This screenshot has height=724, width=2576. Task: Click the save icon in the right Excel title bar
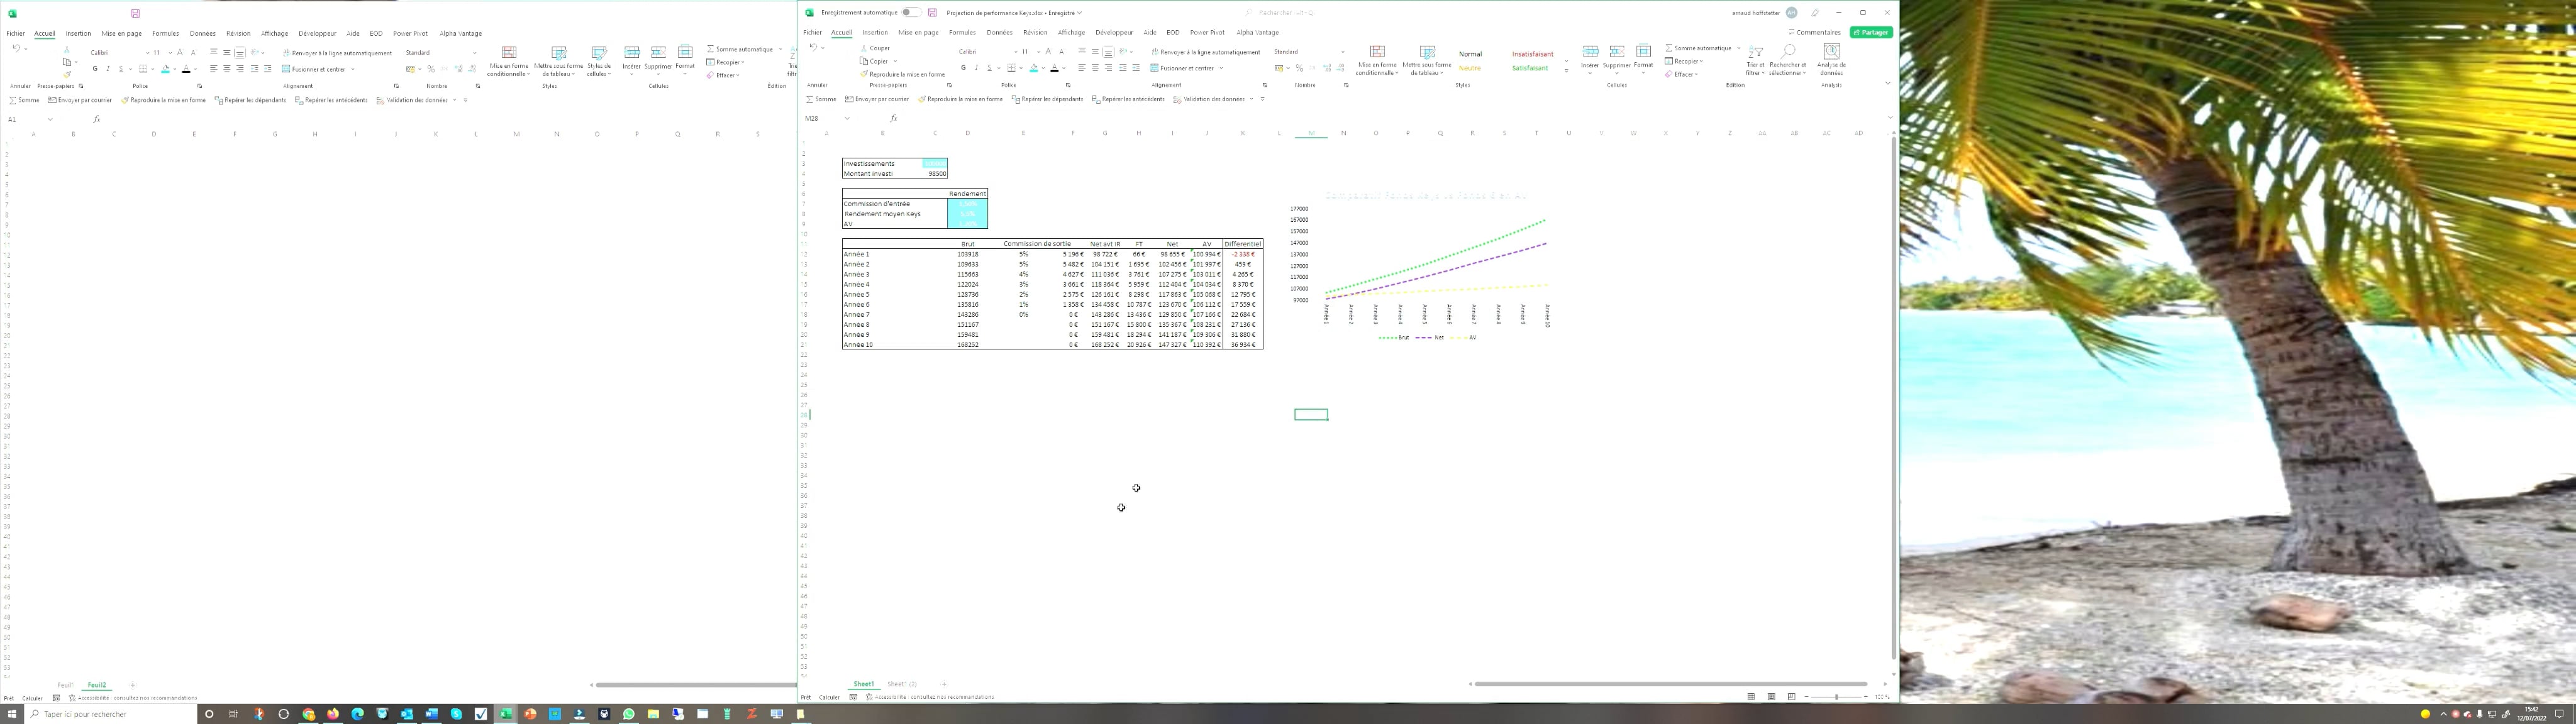coord(932,13)
